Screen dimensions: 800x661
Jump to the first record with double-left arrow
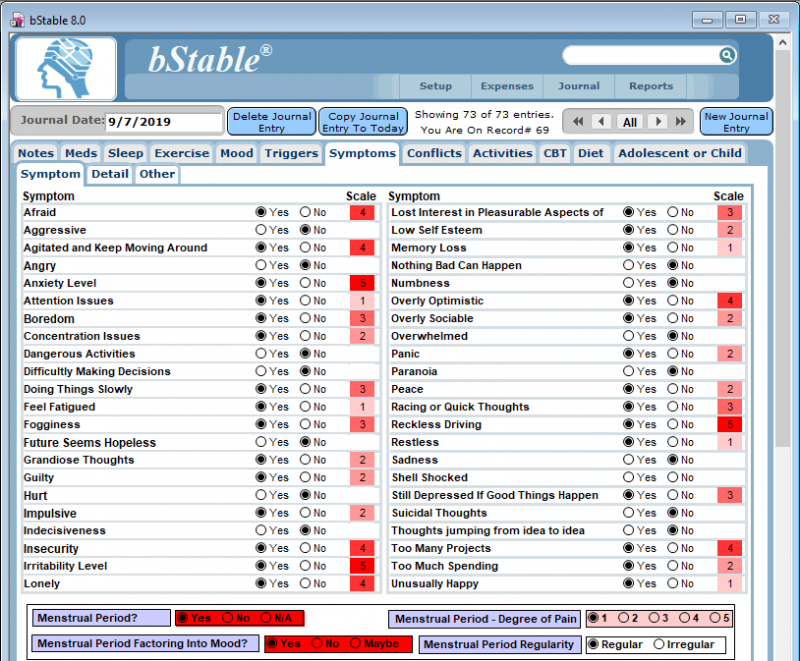[578, 121]
